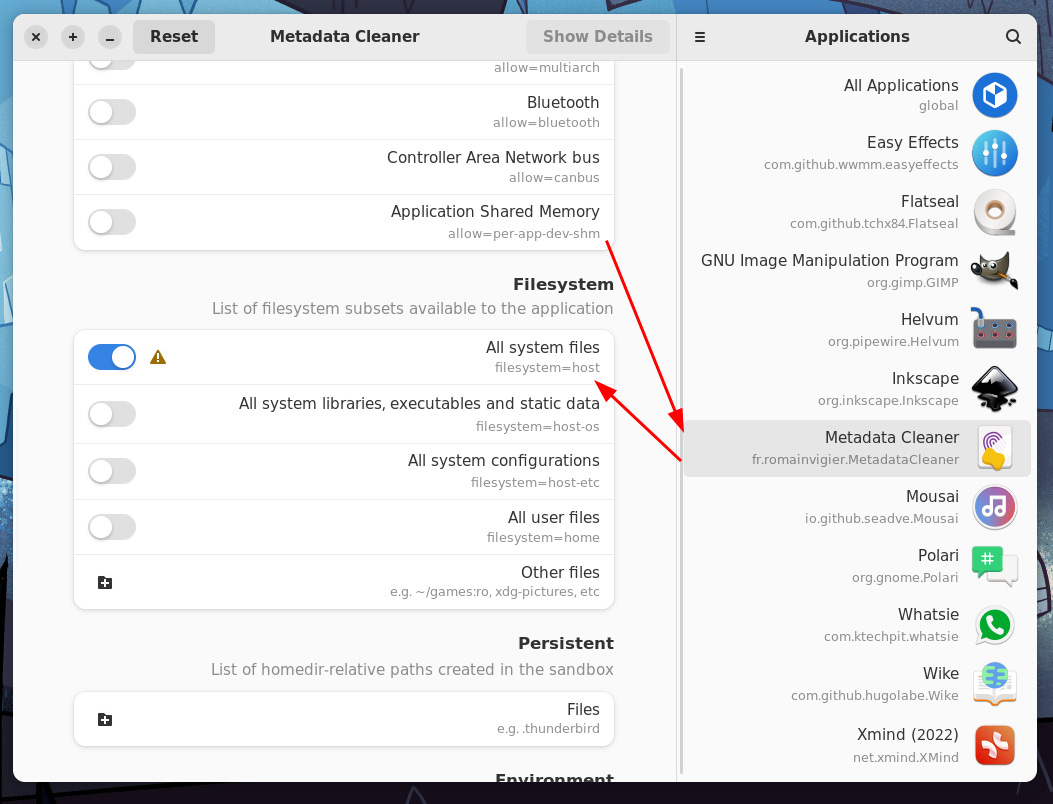Click the com.ktechpit.whatsie identifier text
This screenshot has height=804, width=1053.
[891, 636]
